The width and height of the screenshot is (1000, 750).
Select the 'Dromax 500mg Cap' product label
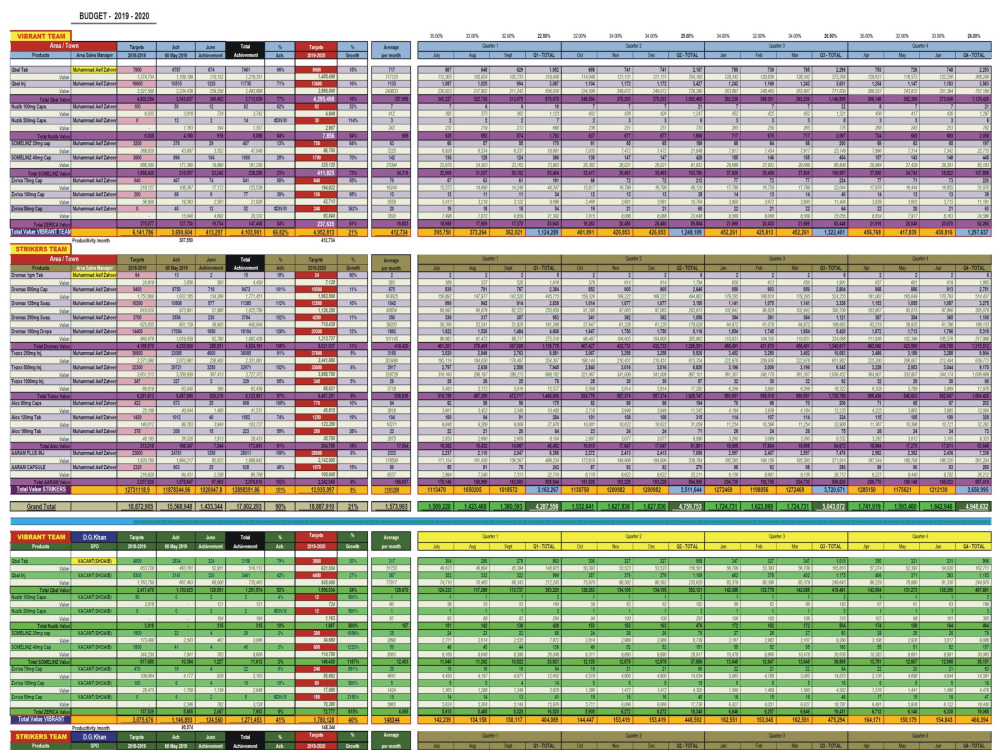click(41, 289)
